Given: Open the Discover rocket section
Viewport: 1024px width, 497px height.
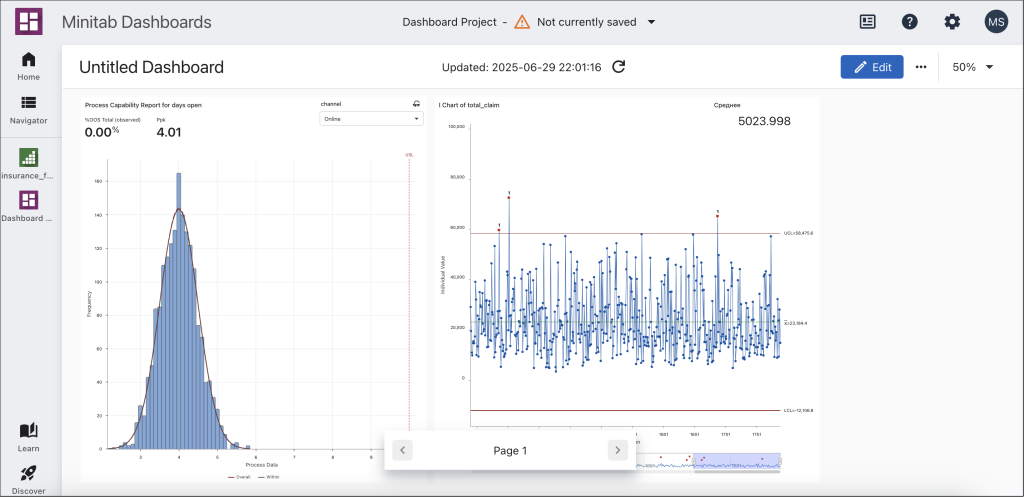Looking at the screenshot, I should tap(29, 481).
